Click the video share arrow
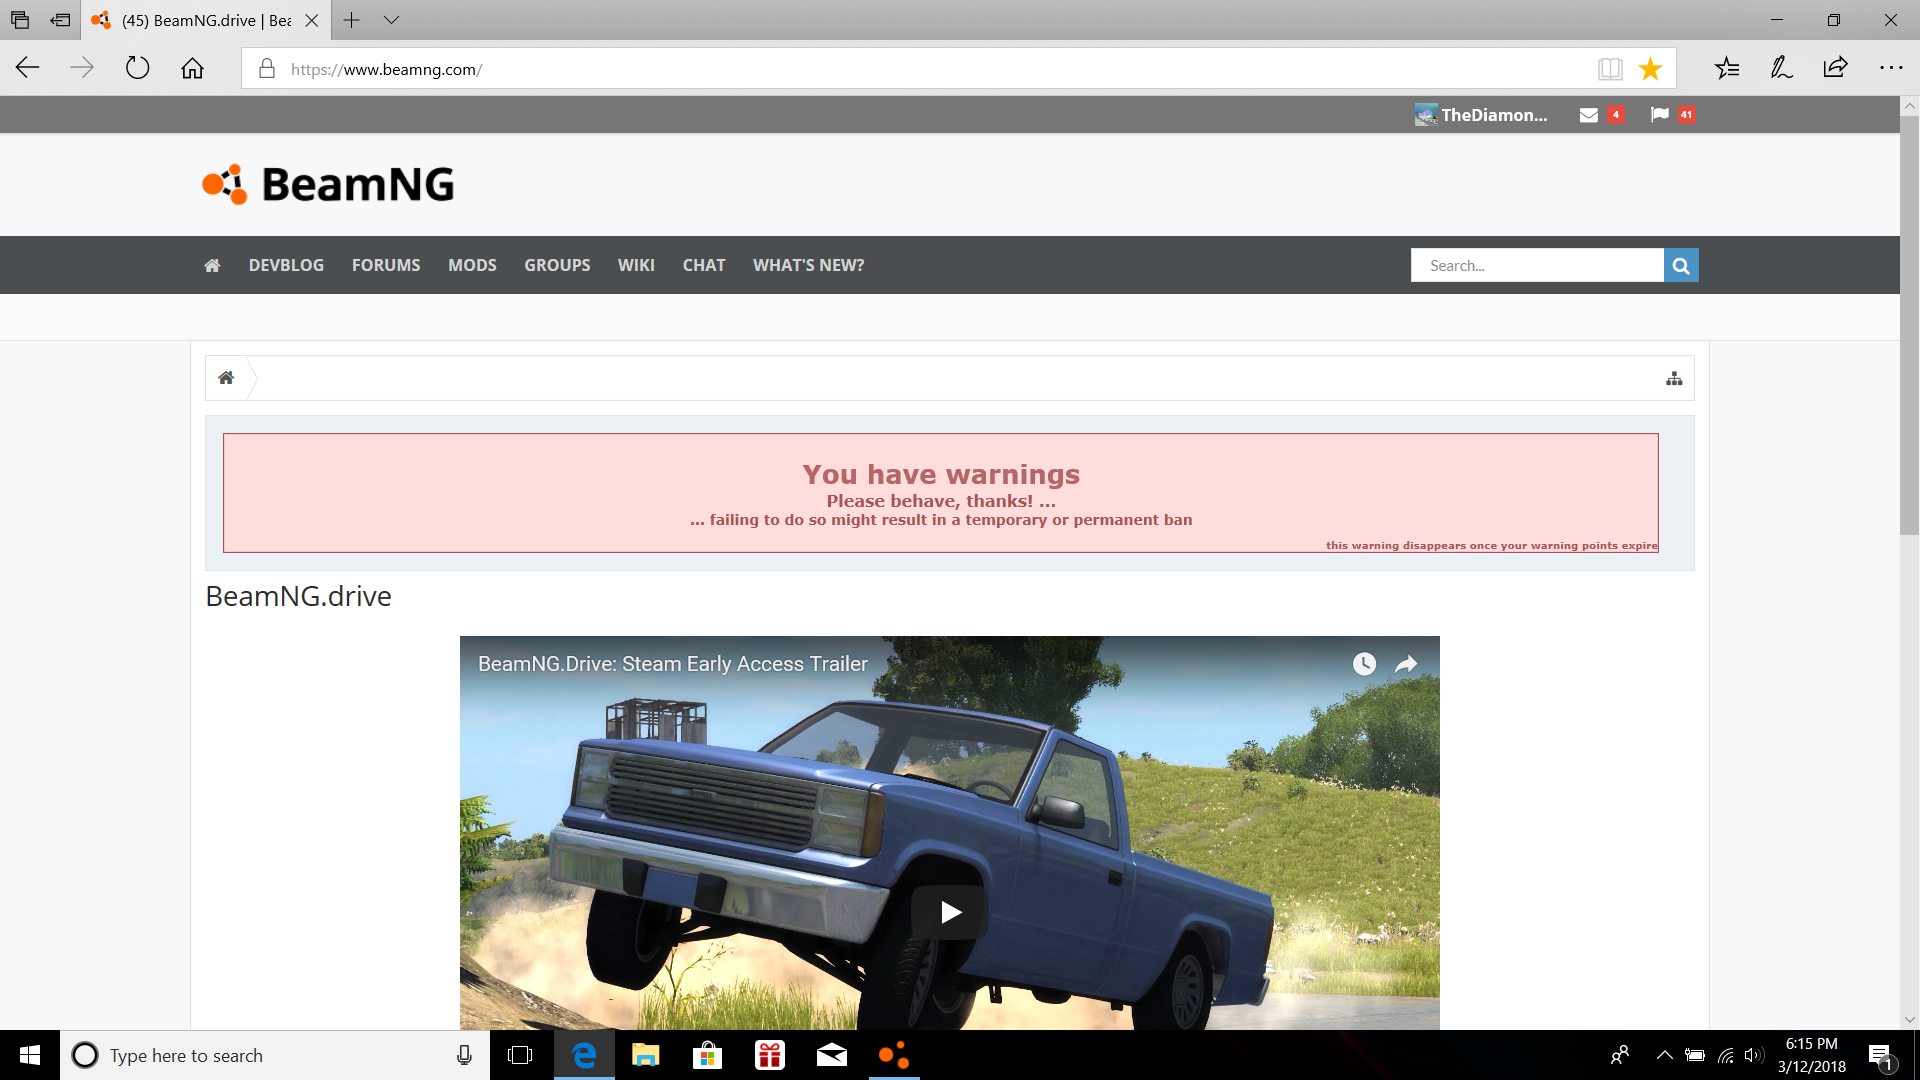This screenshot has height=1080, width=1920. (1406, 664)
